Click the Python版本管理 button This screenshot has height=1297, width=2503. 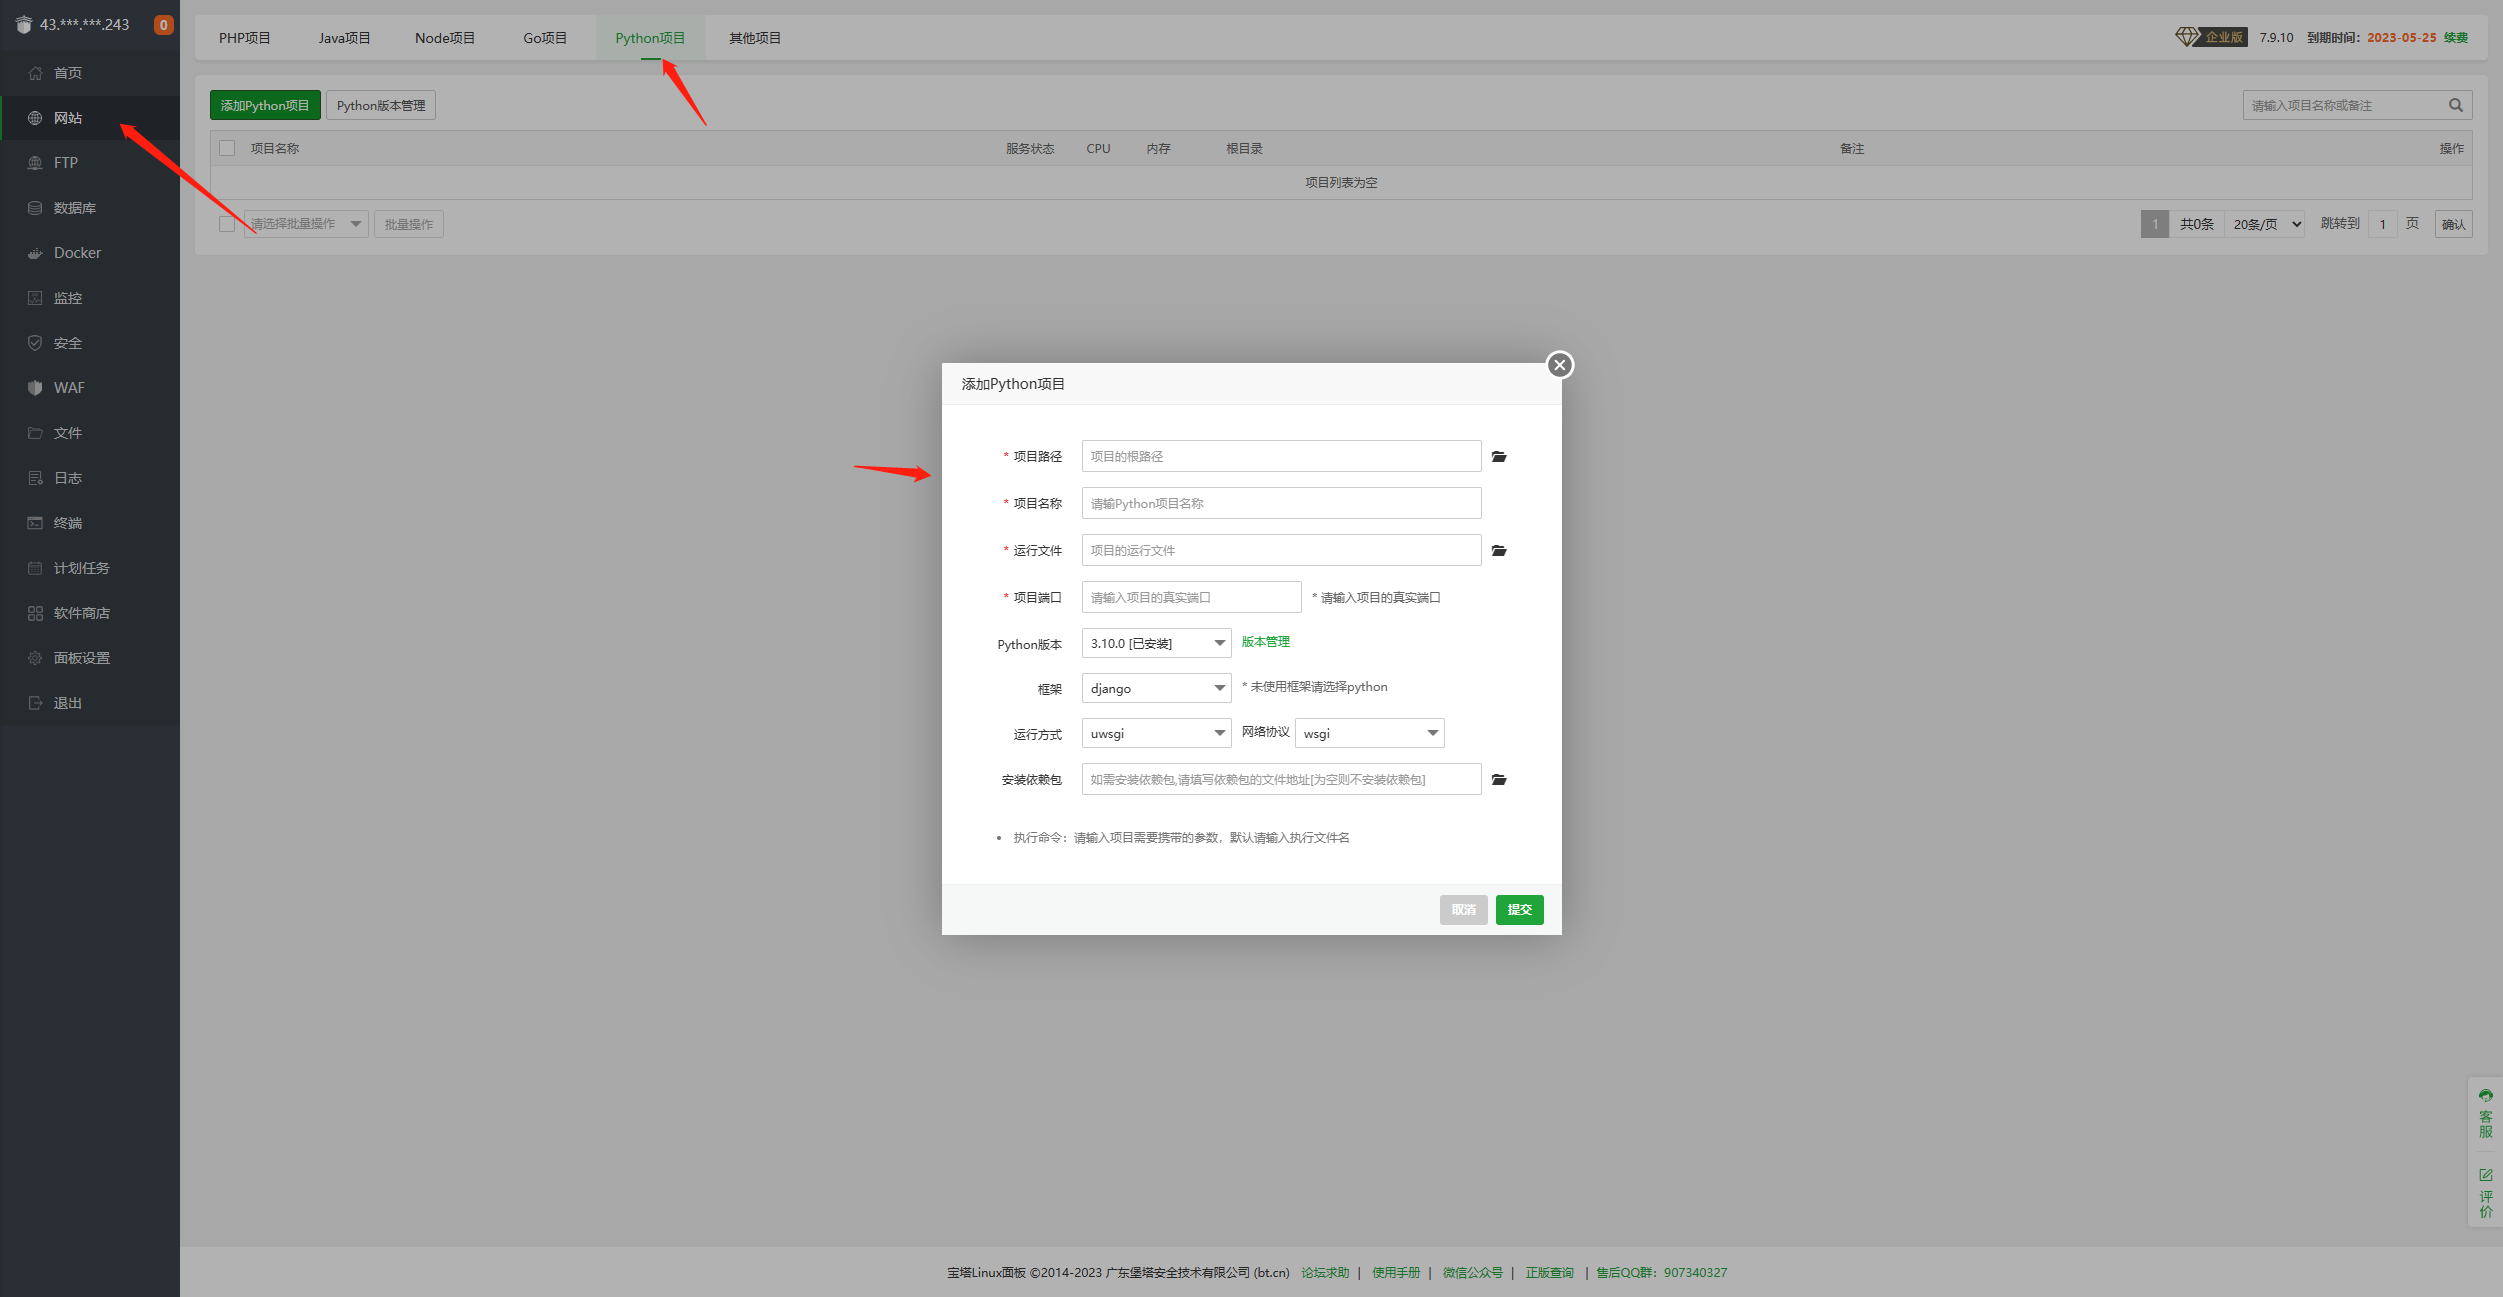[381, 105]
